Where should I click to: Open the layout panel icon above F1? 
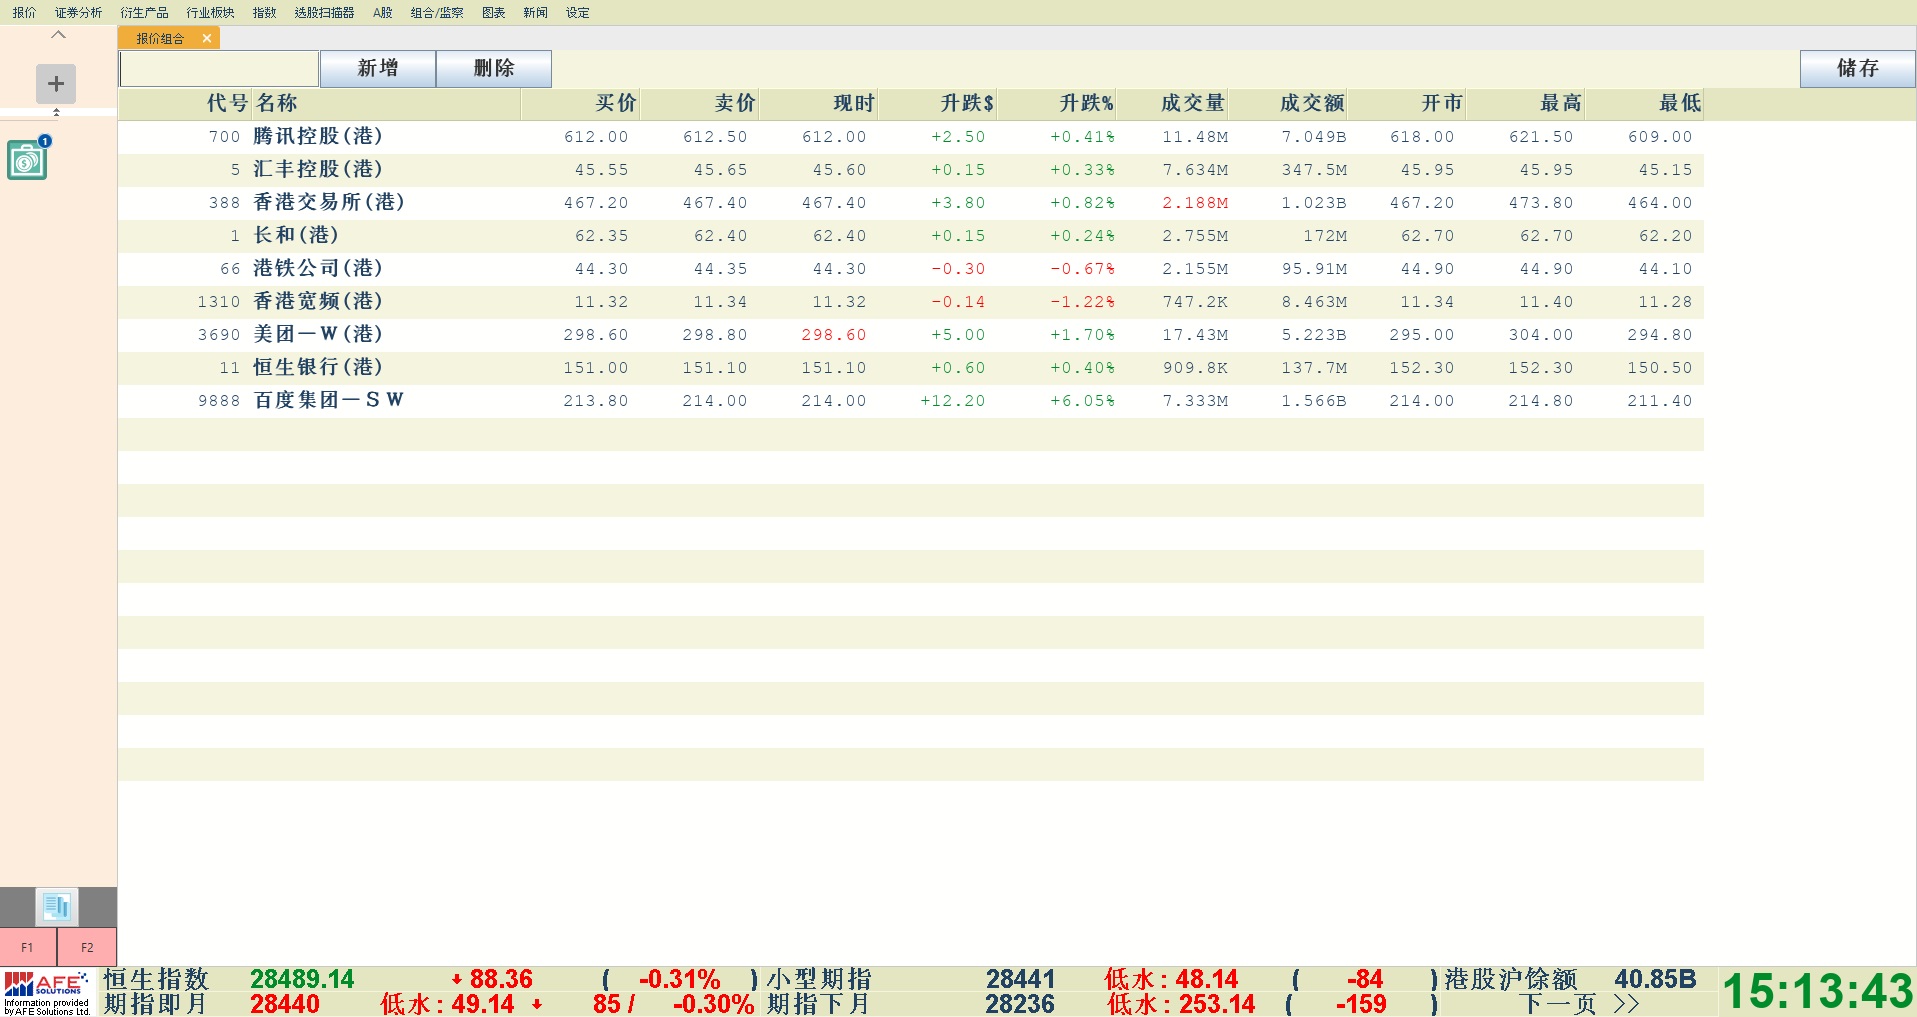point(57,907)
